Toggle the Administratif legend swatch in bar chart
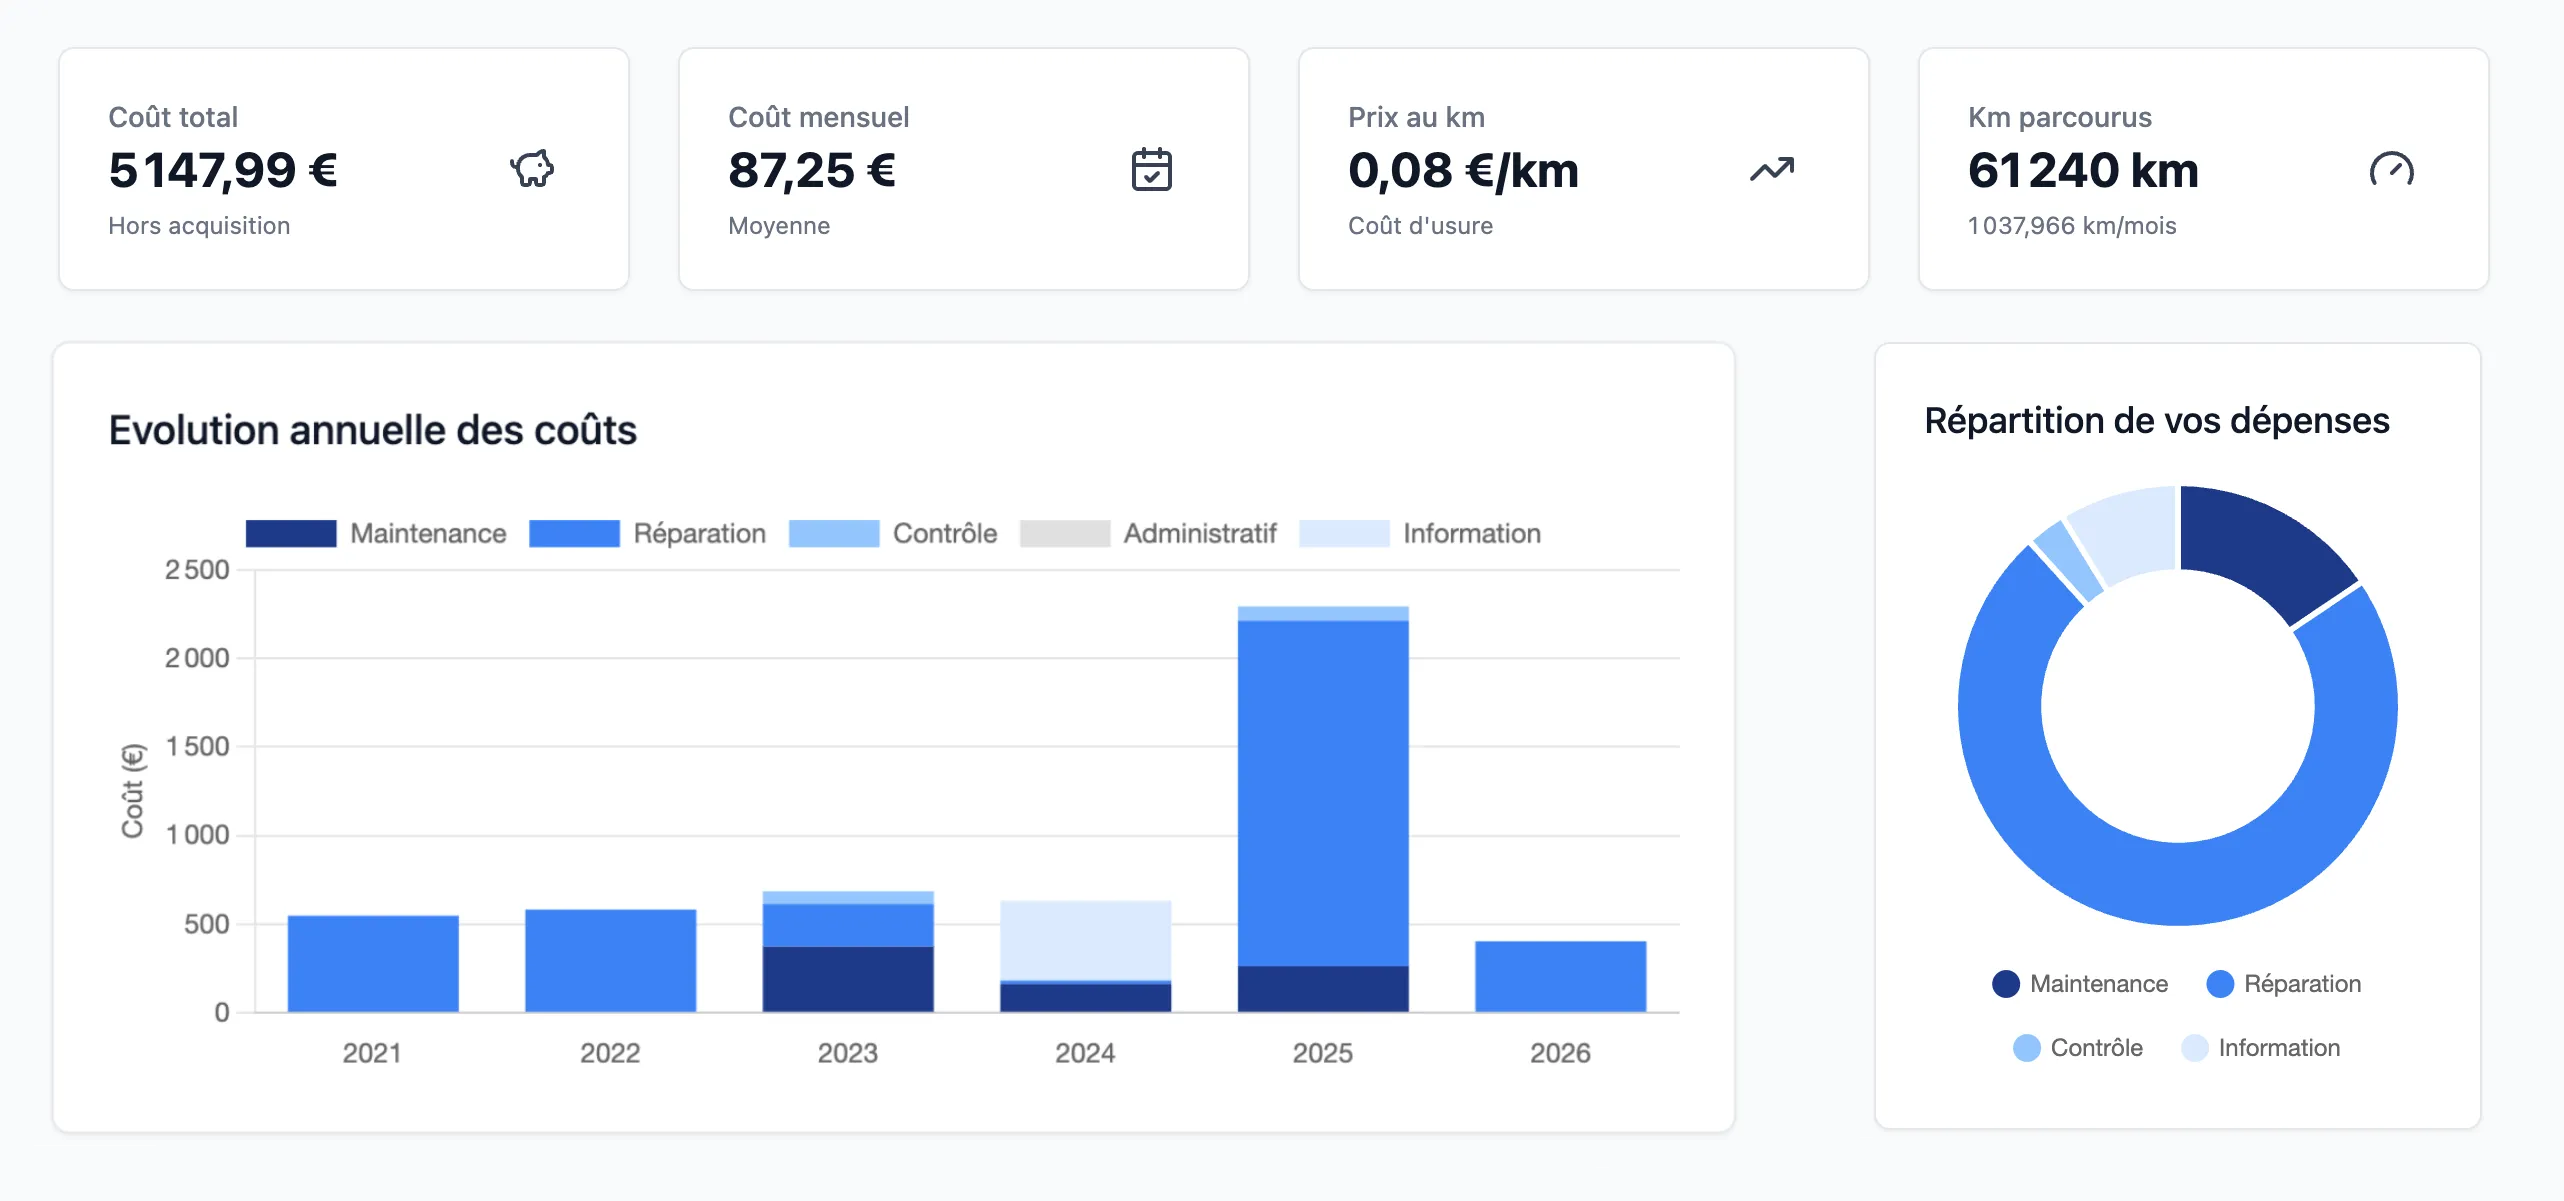The height and width of the screenshot is (1201, 2564). [x=1064, y=533]
